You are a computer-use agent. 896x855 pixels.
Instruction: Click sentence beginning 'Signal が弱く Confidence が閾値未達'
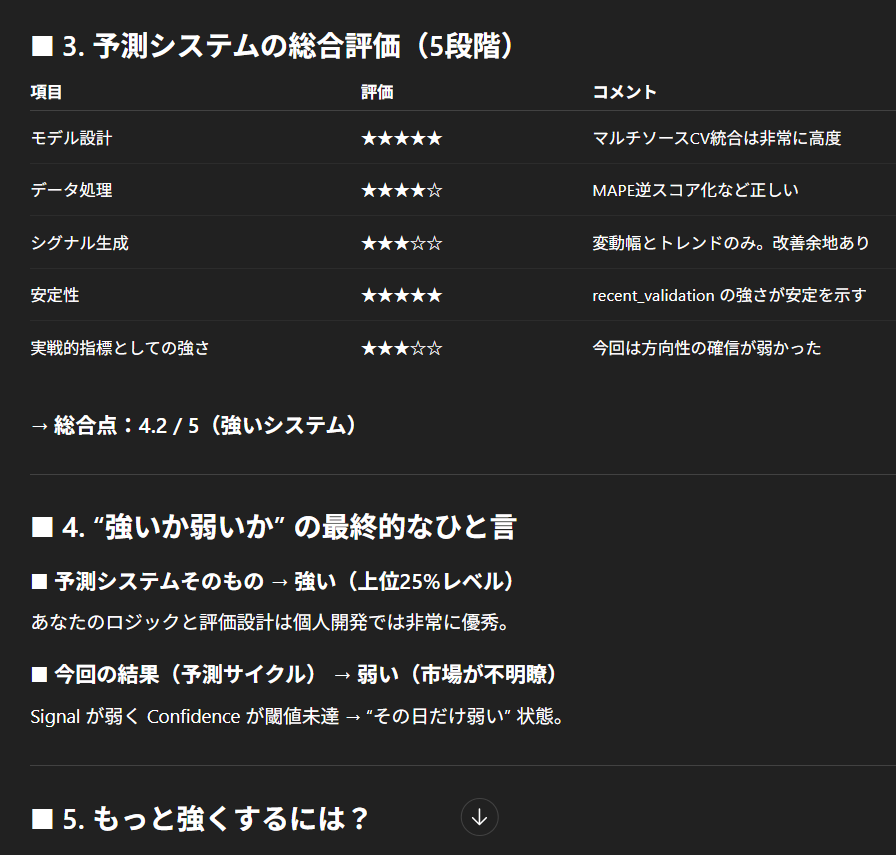pyautogui.click(x=298, y=716)
